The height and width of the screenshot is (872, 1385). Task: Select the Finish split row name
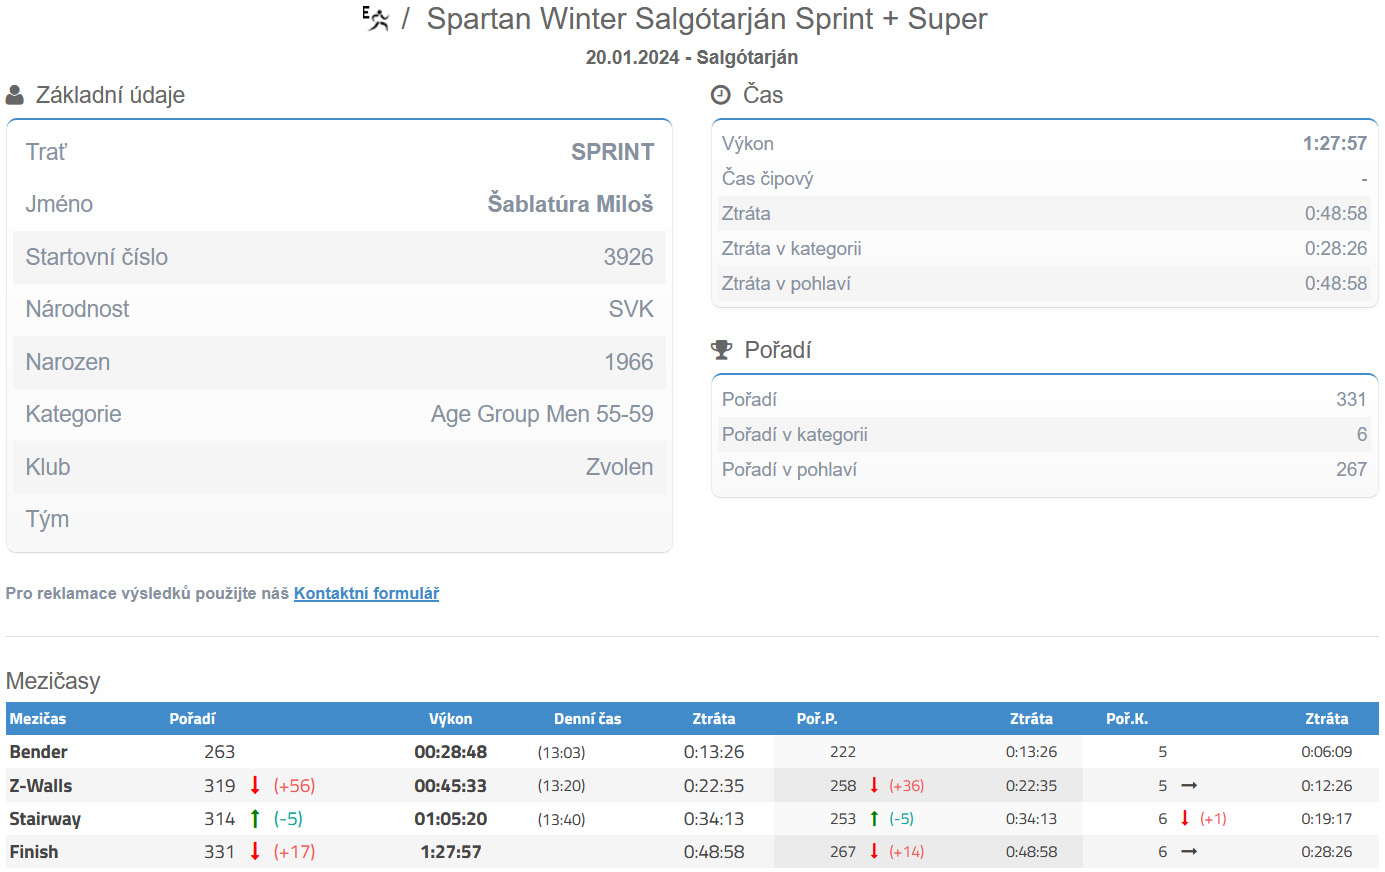pos(34,851)
